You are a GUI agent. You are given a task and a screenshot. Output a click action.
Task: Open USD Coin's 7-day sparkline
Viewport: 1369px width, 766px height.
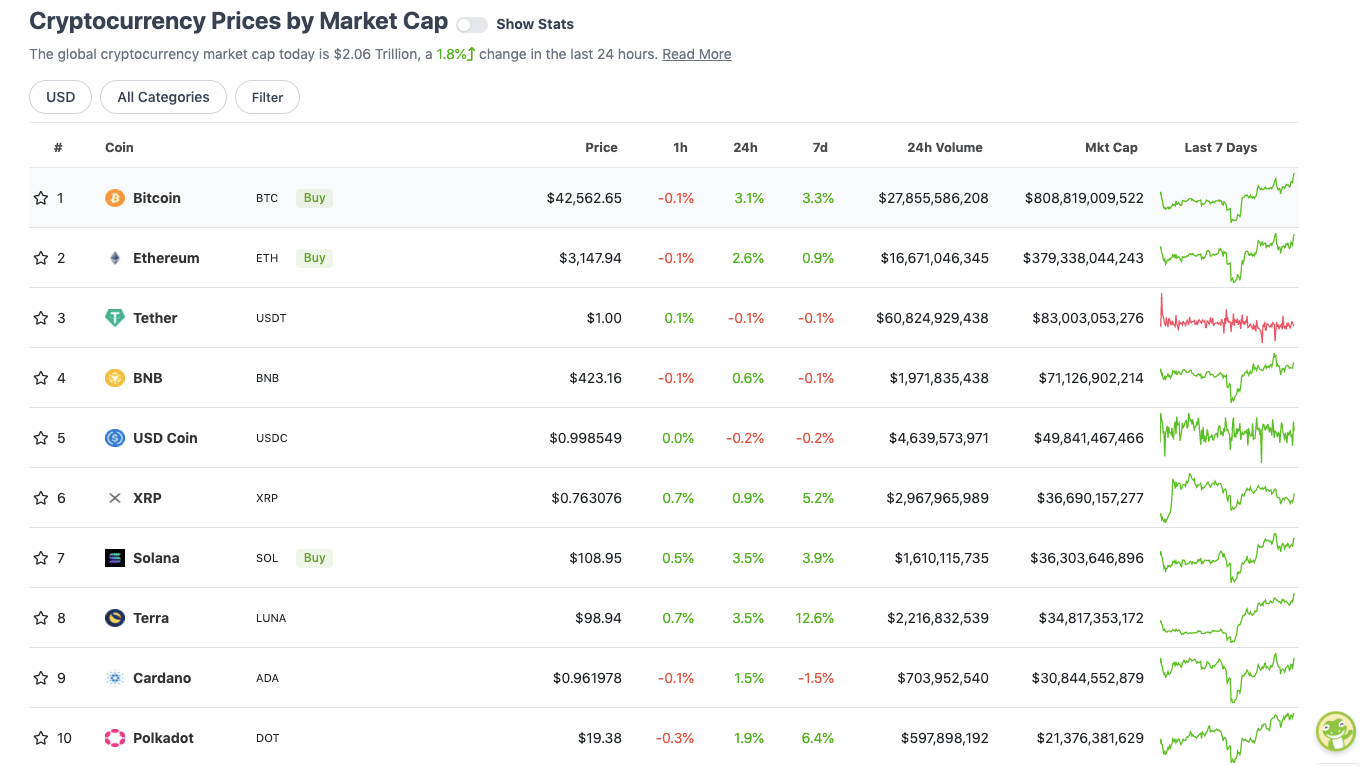pyautogui.click(x=1227, y=438)
